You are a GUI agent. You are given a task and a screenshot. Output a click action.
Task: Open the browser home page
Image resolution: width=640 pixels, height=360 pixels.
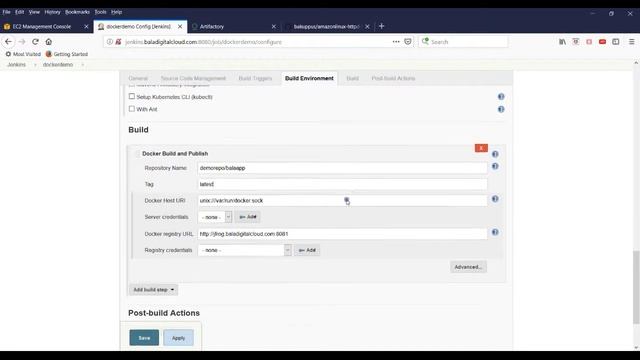pyautogui.click(x=49, y=42)
